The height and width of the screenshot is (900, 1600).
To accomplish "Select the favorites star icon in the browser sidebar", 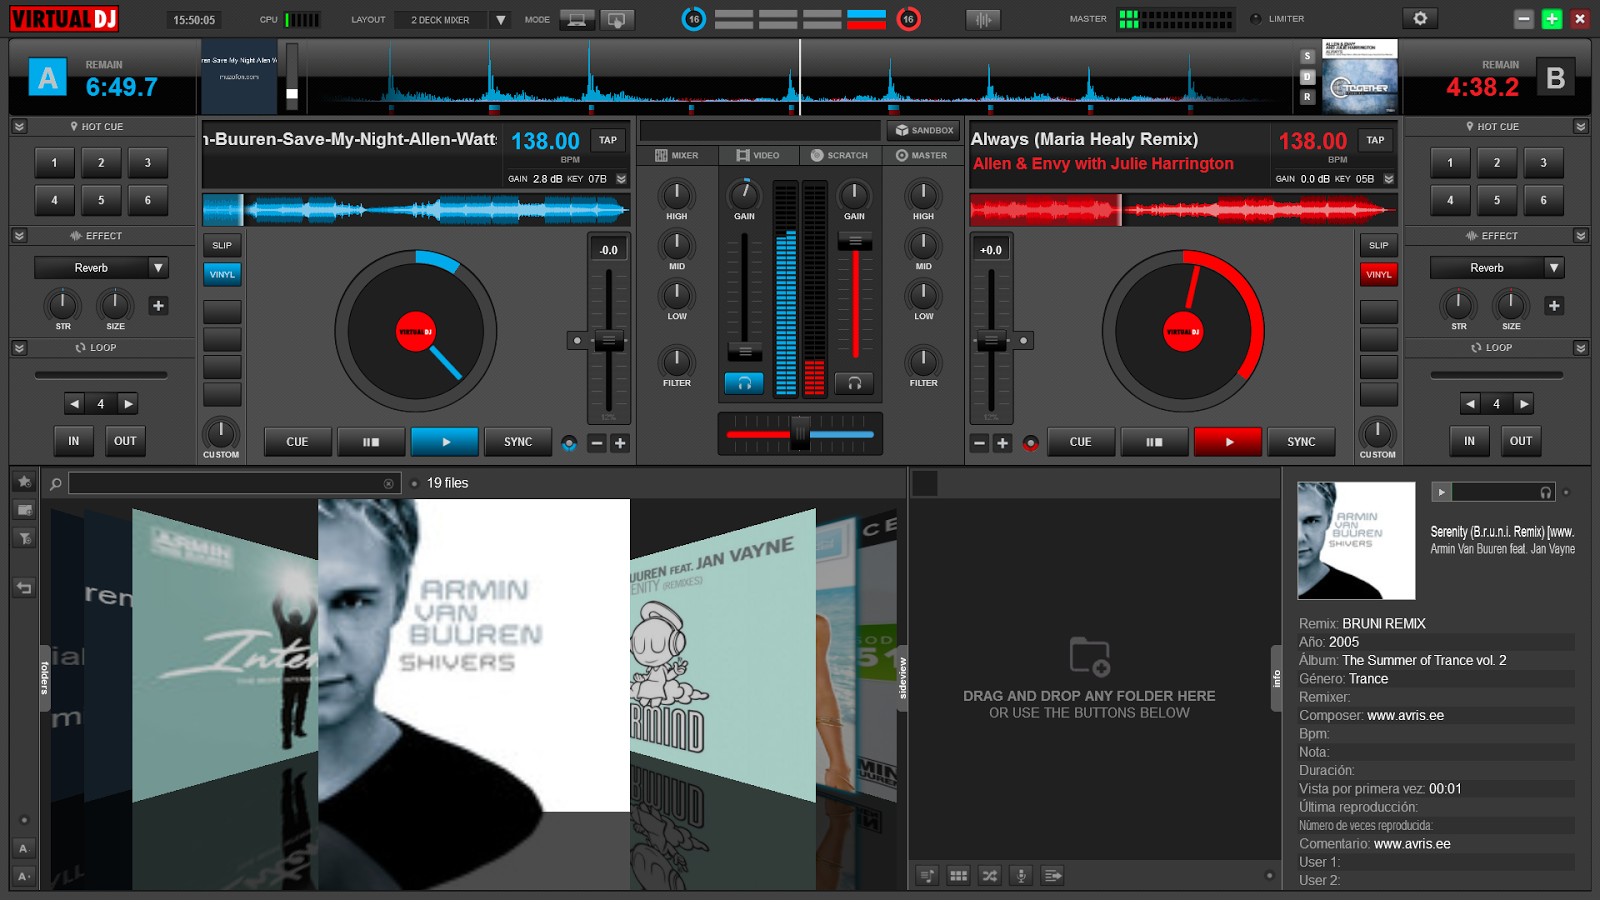I will click(24, 482).
